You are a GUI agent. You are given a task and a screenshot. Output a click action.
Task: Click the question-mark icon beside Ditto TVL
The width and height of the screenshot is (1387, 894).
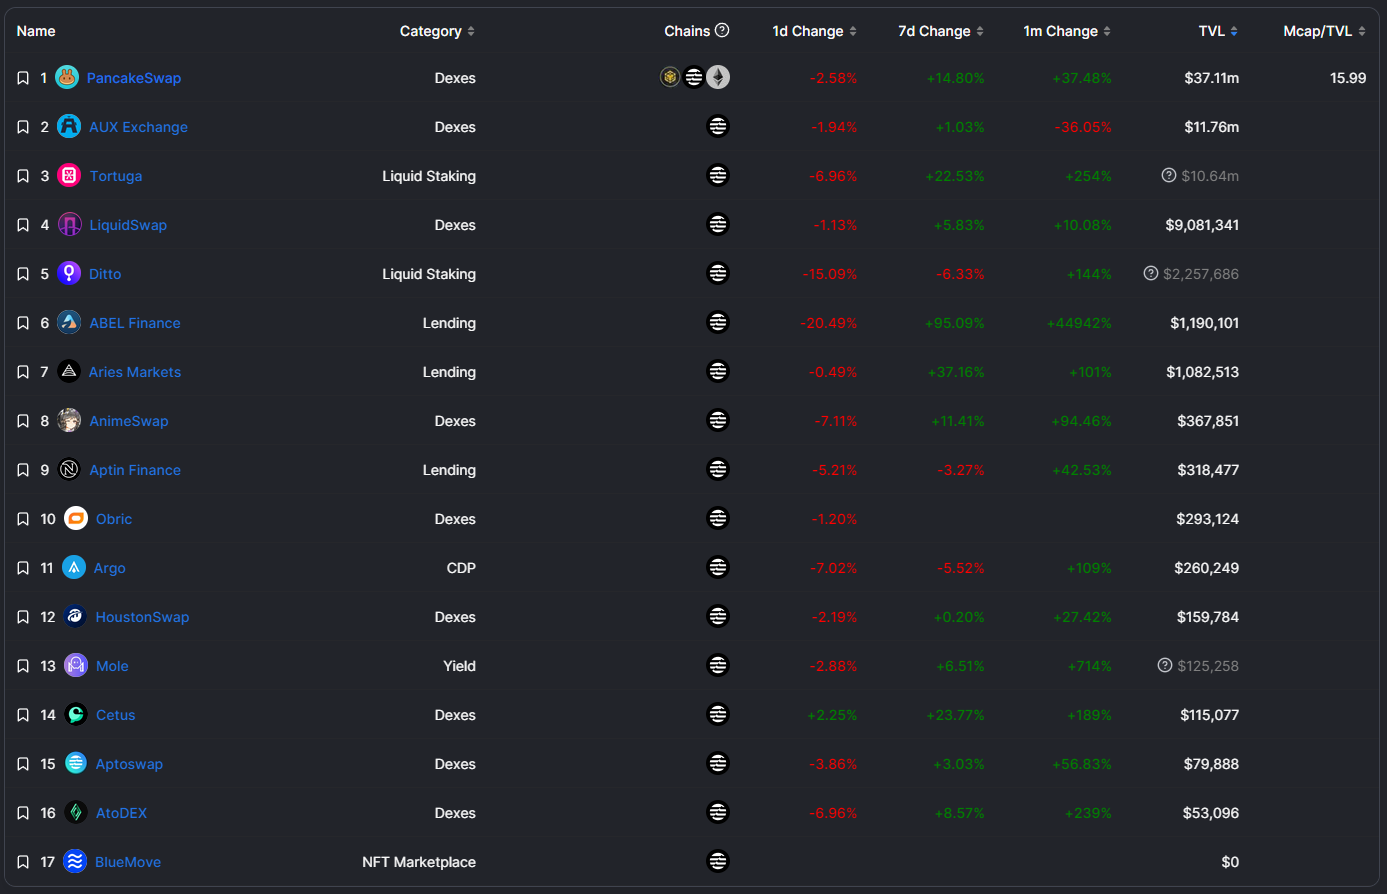click(1151, 273)
